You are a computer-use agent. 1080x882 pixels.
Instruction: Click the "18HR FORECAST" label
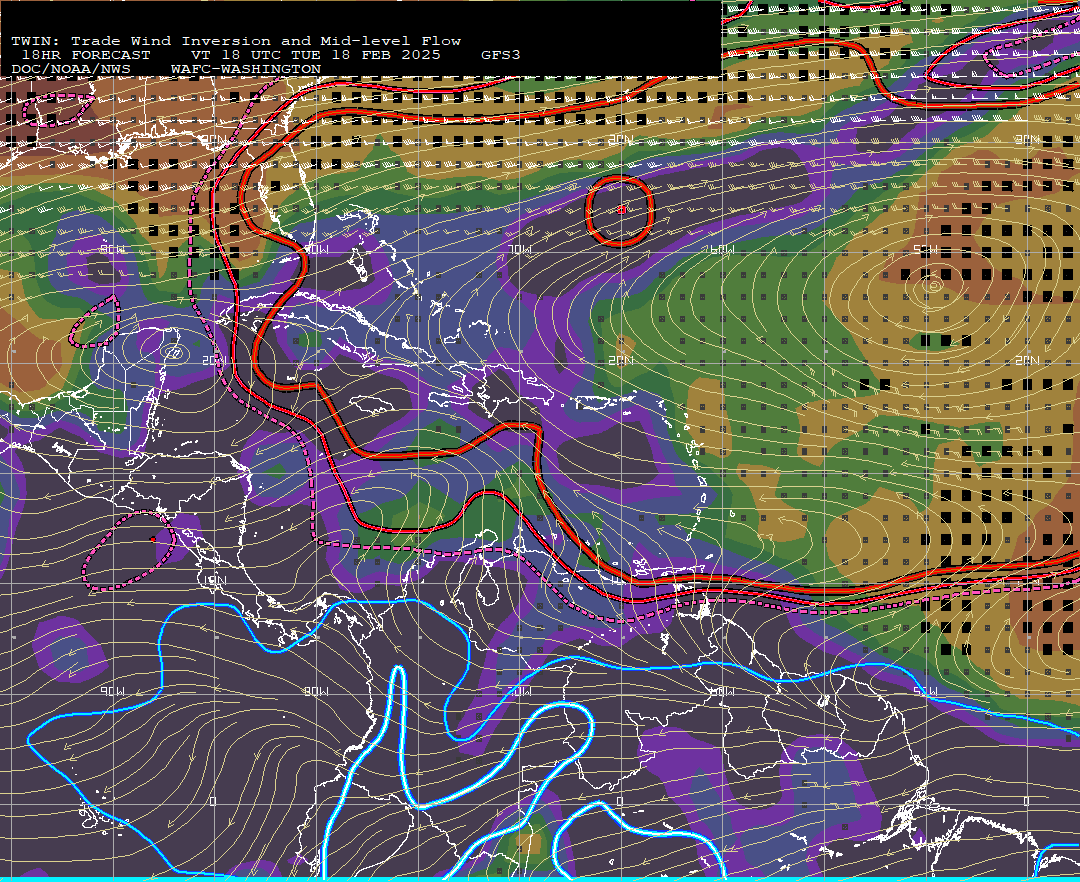tap(86, 55)
